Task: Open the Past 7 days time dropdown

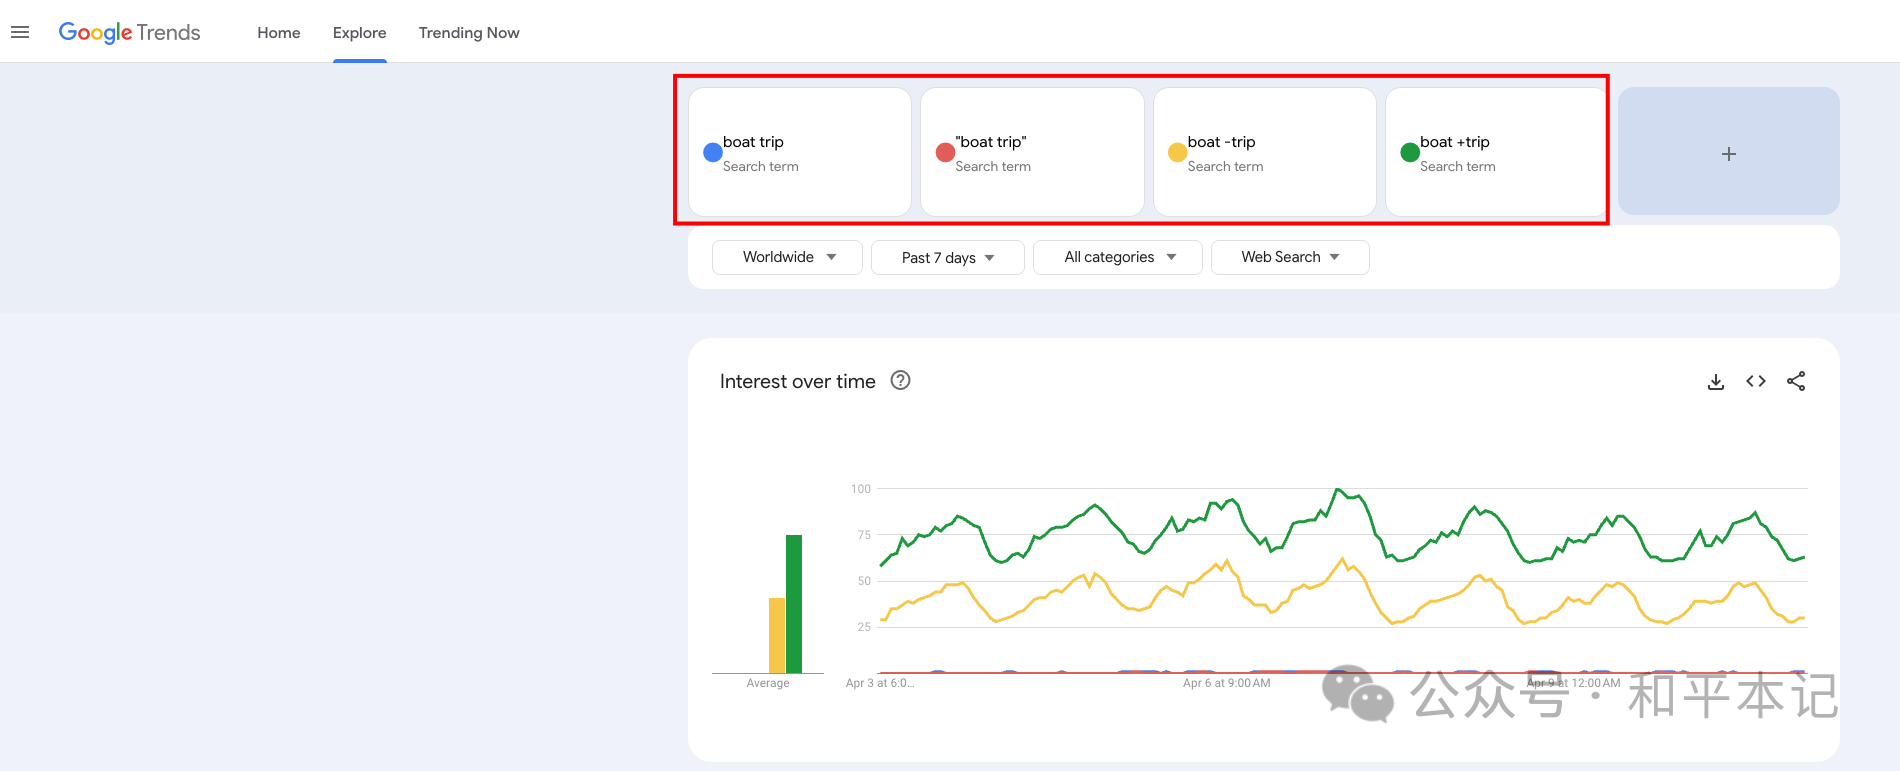Action: [x=948, y=257]
